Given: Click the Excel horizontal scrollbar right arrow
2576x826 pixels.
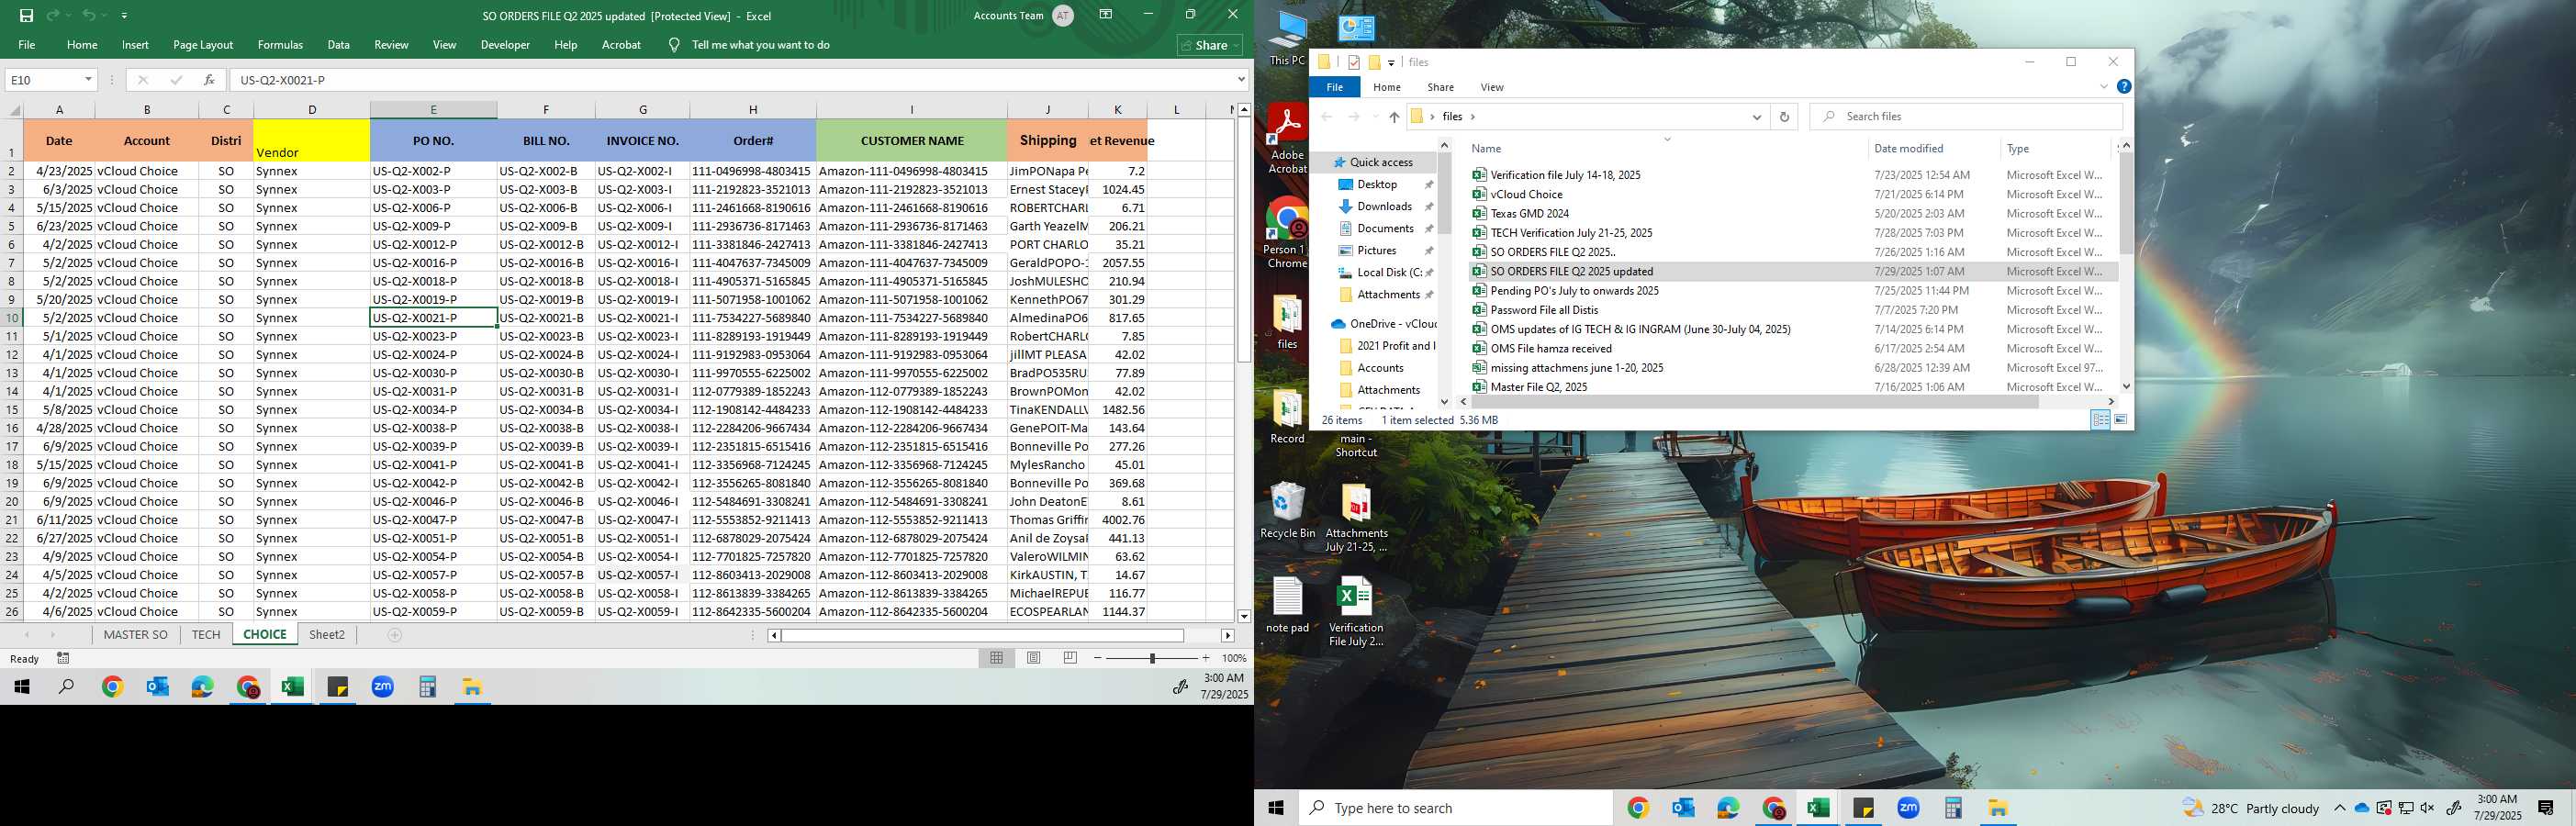Looking at the screenshot, I should click(x=1227, y=636).
